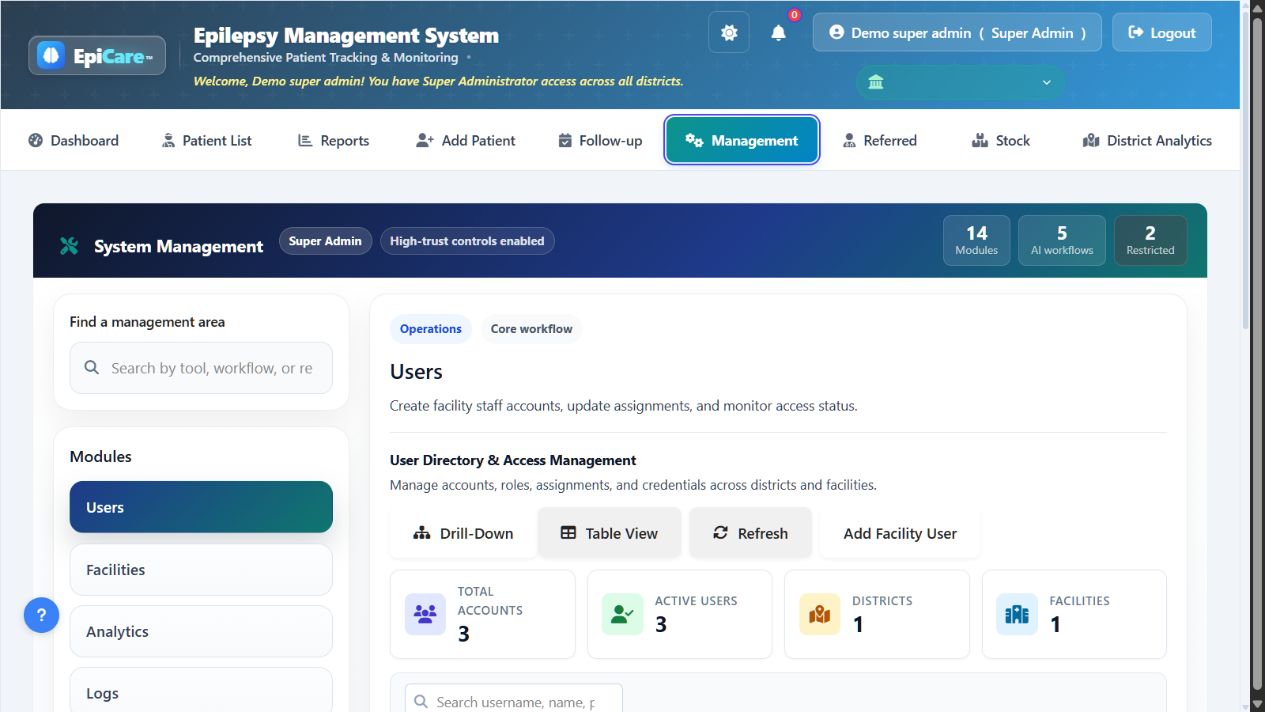Click the 2 Restricted counter

1150,240
